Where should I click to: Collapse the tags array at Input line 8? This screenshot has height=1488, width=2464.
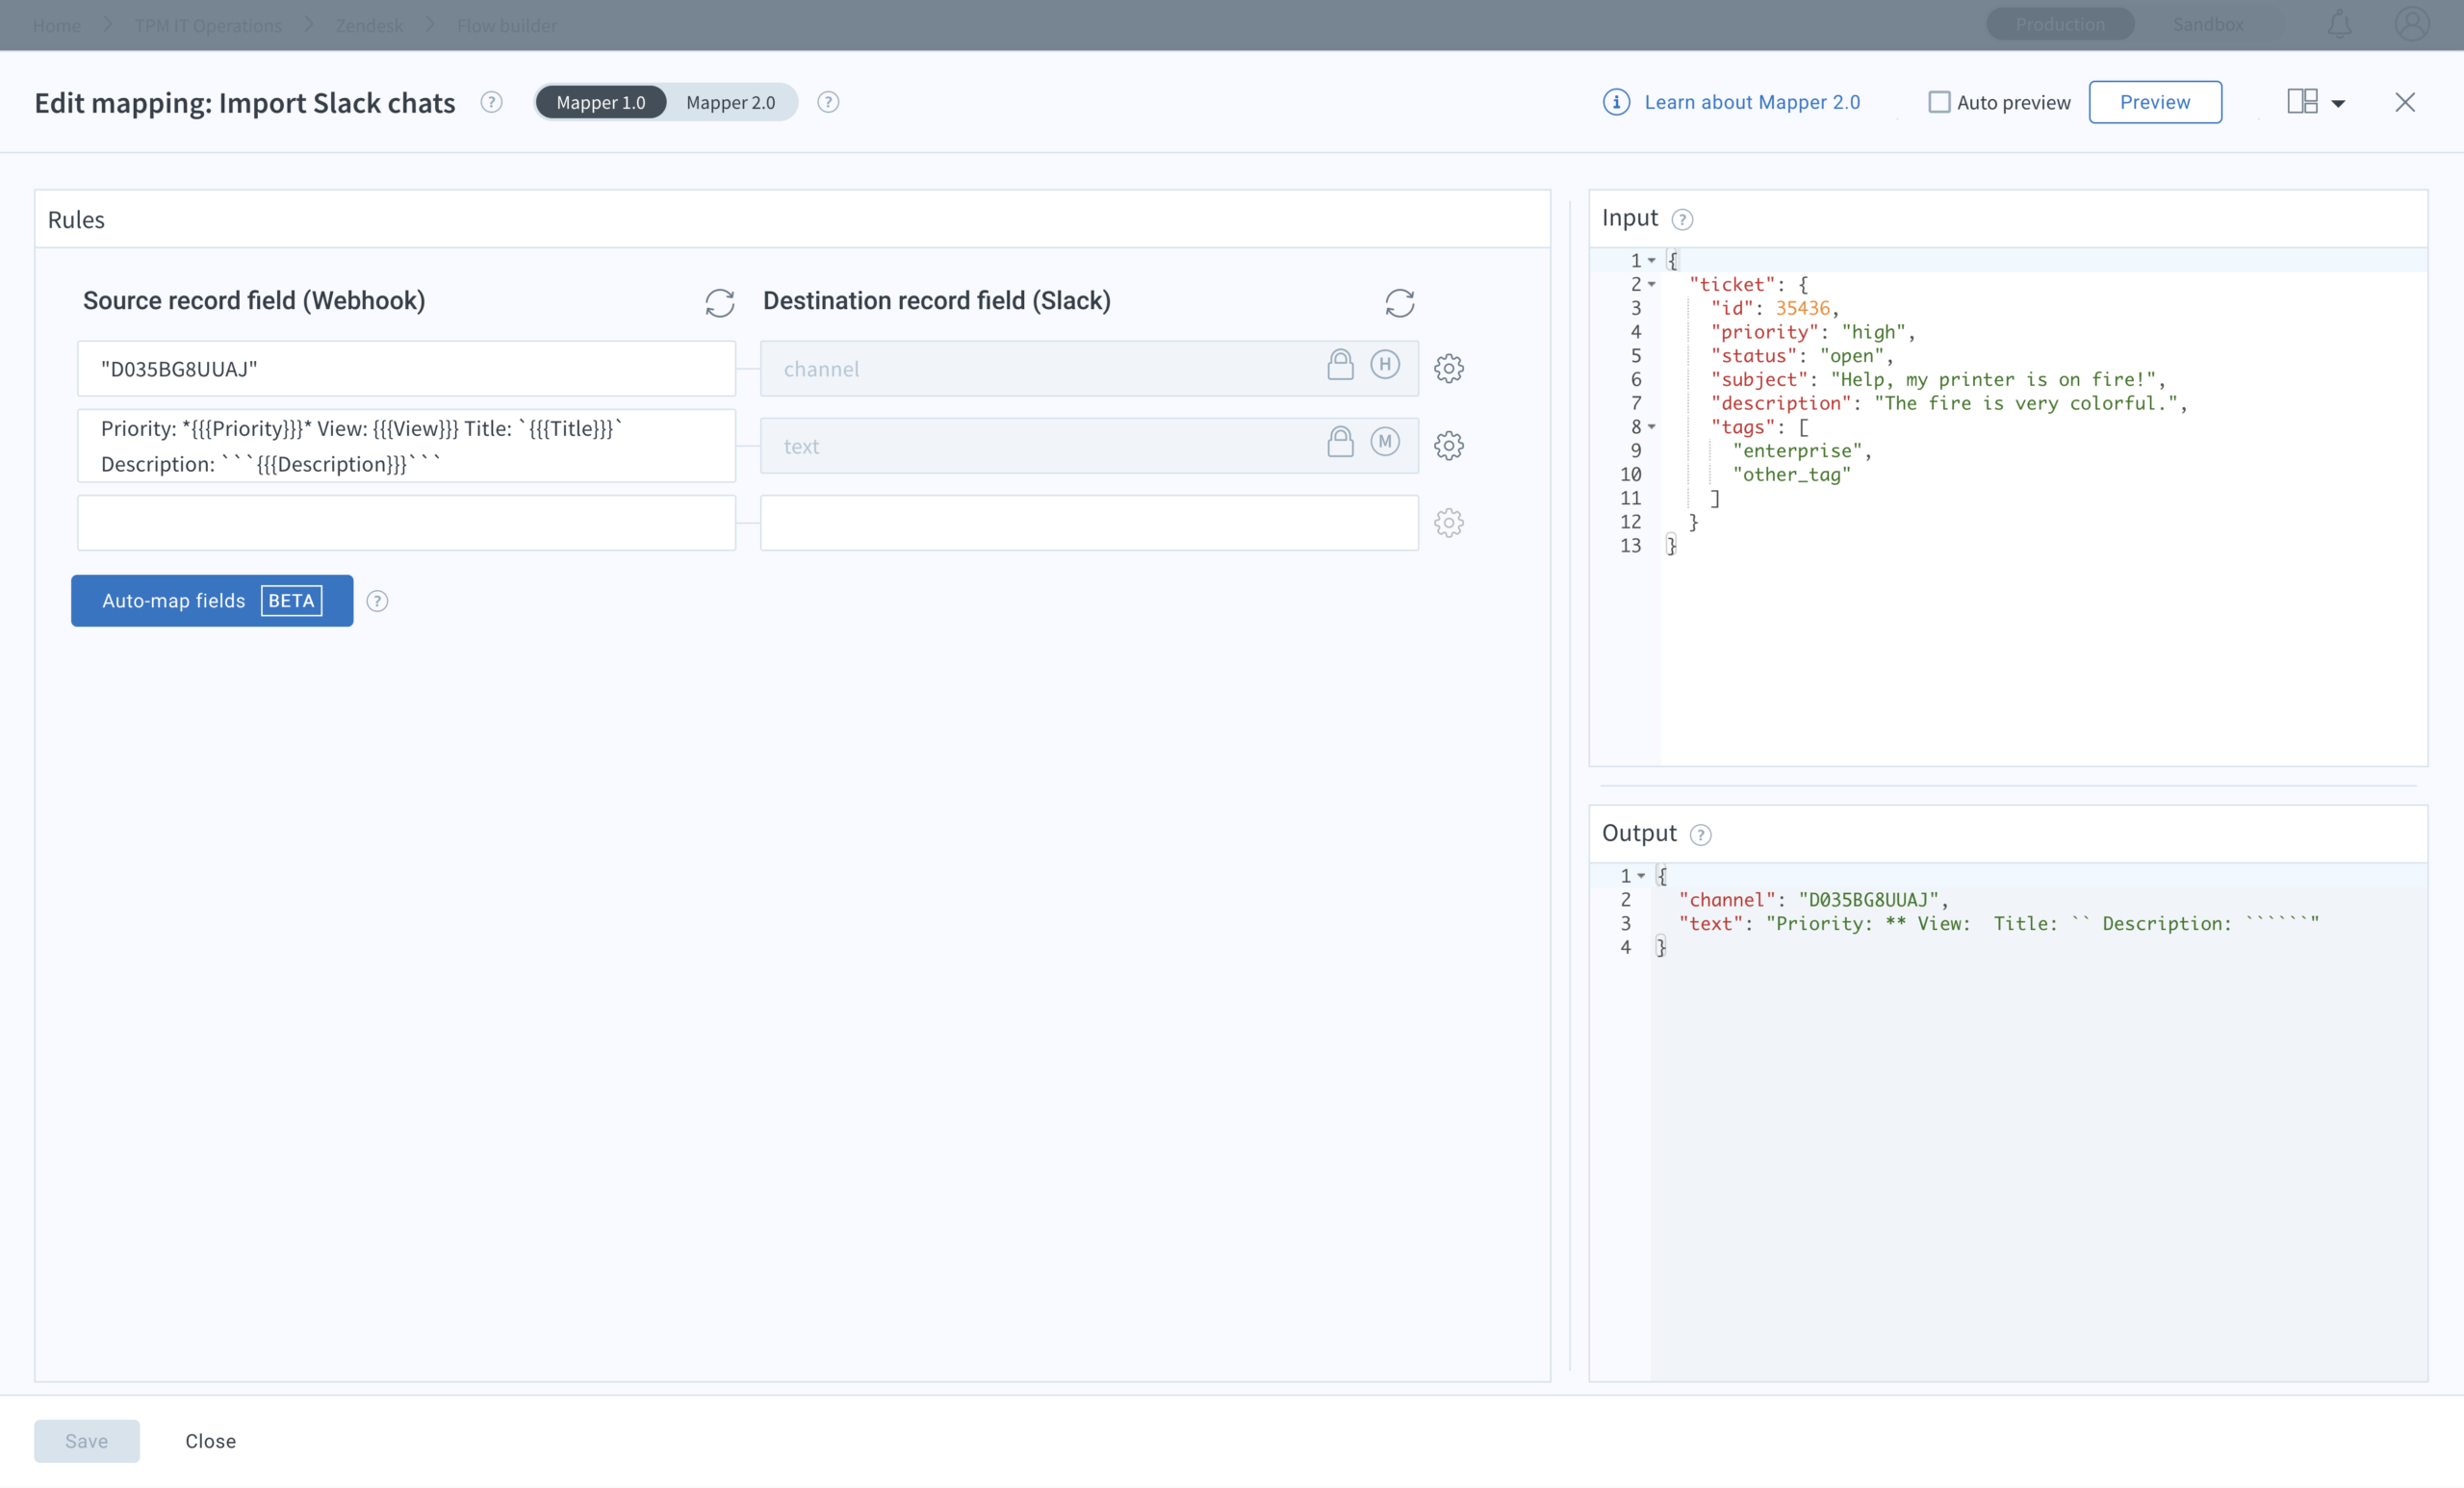1652,427
